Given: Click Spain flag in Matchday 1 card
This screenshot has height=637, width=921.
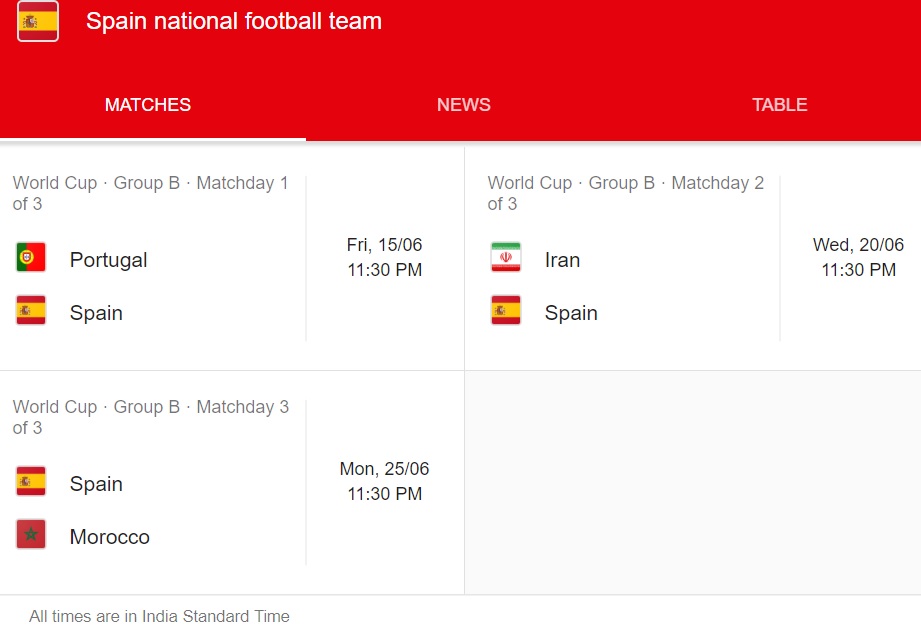Looking at the screenshot, I should [x=31, y=310].
